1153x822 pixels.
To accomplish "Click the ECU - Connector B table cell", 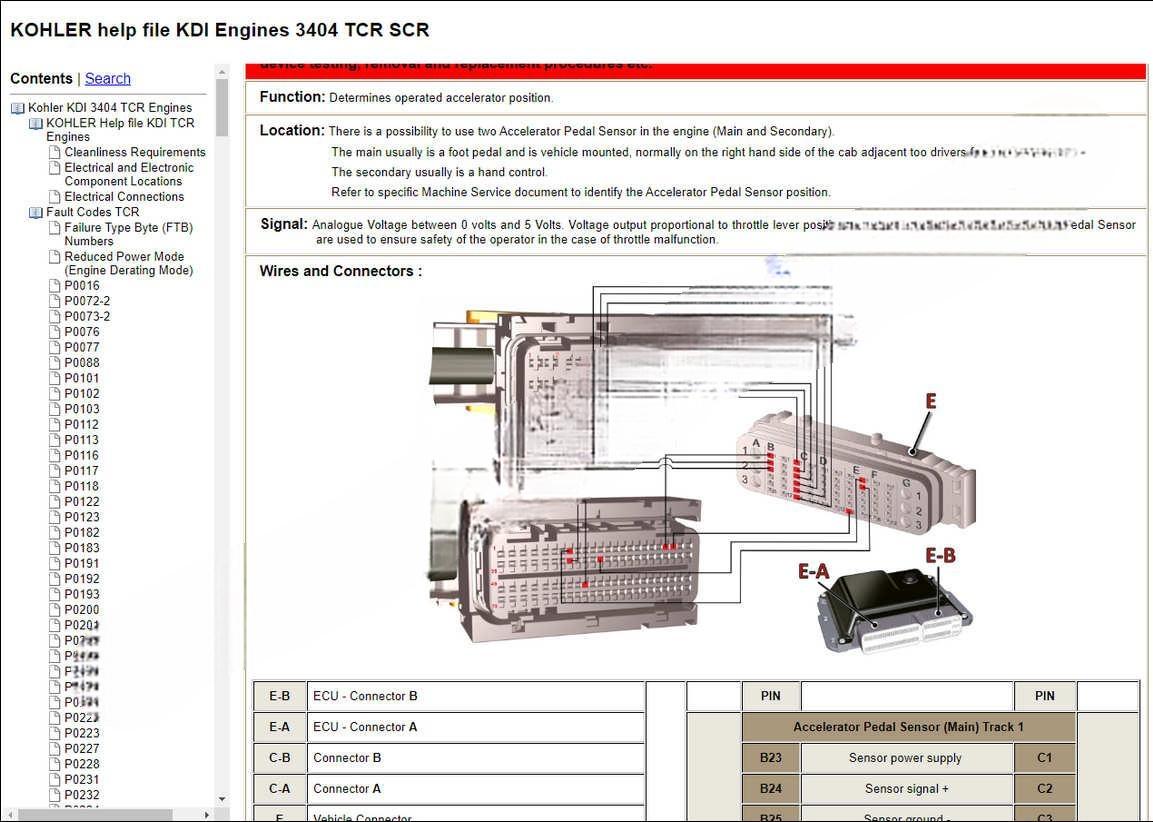I will (475, 696).
